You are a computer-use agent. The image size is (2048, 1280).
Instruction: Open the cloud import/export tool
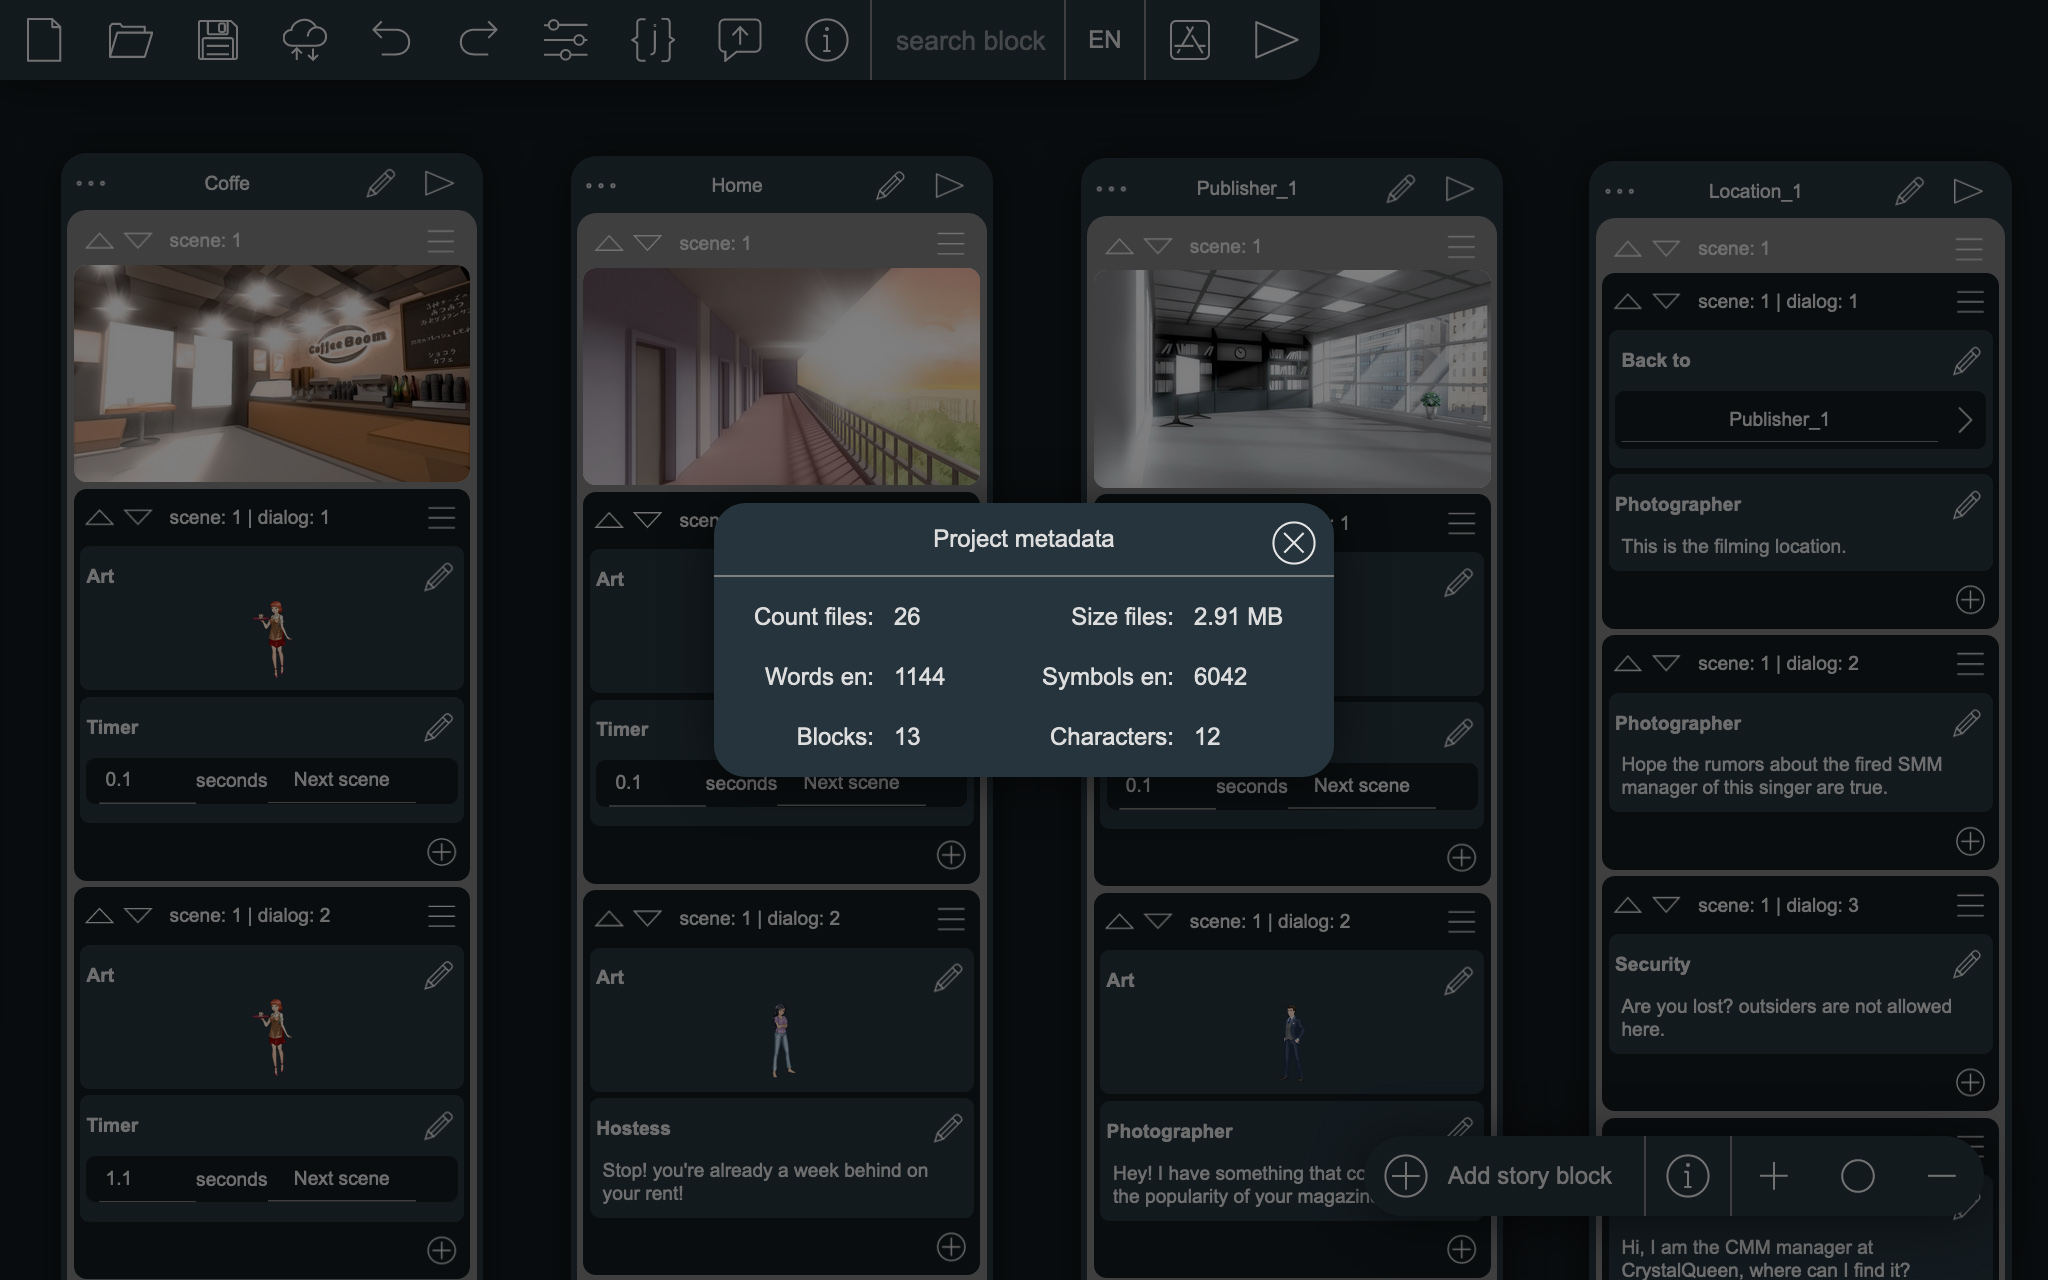(306, 40)
